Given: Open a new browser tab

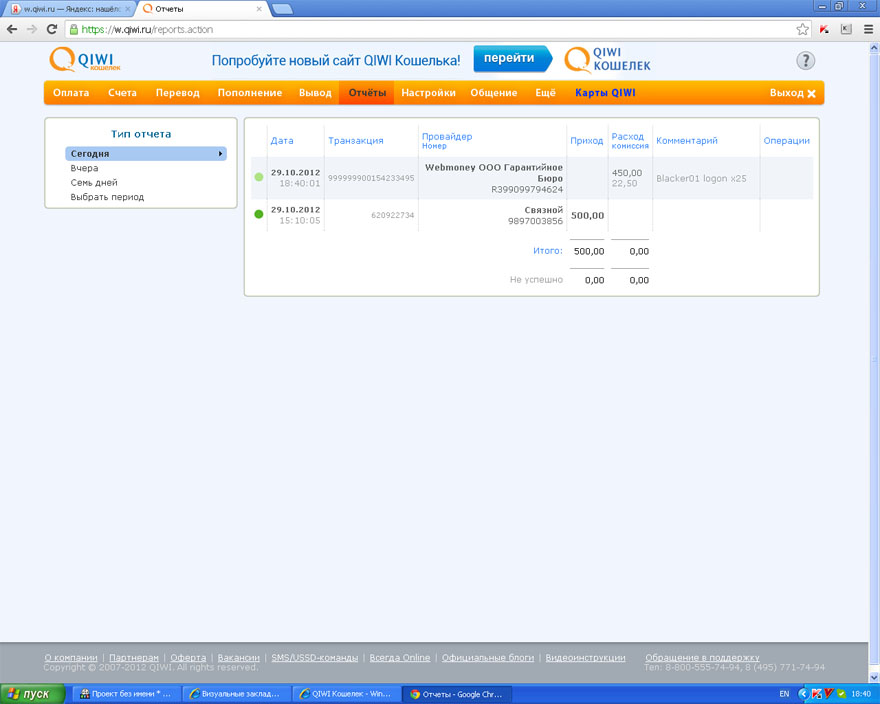Looking at the screenshot, I should coord(282,9).
